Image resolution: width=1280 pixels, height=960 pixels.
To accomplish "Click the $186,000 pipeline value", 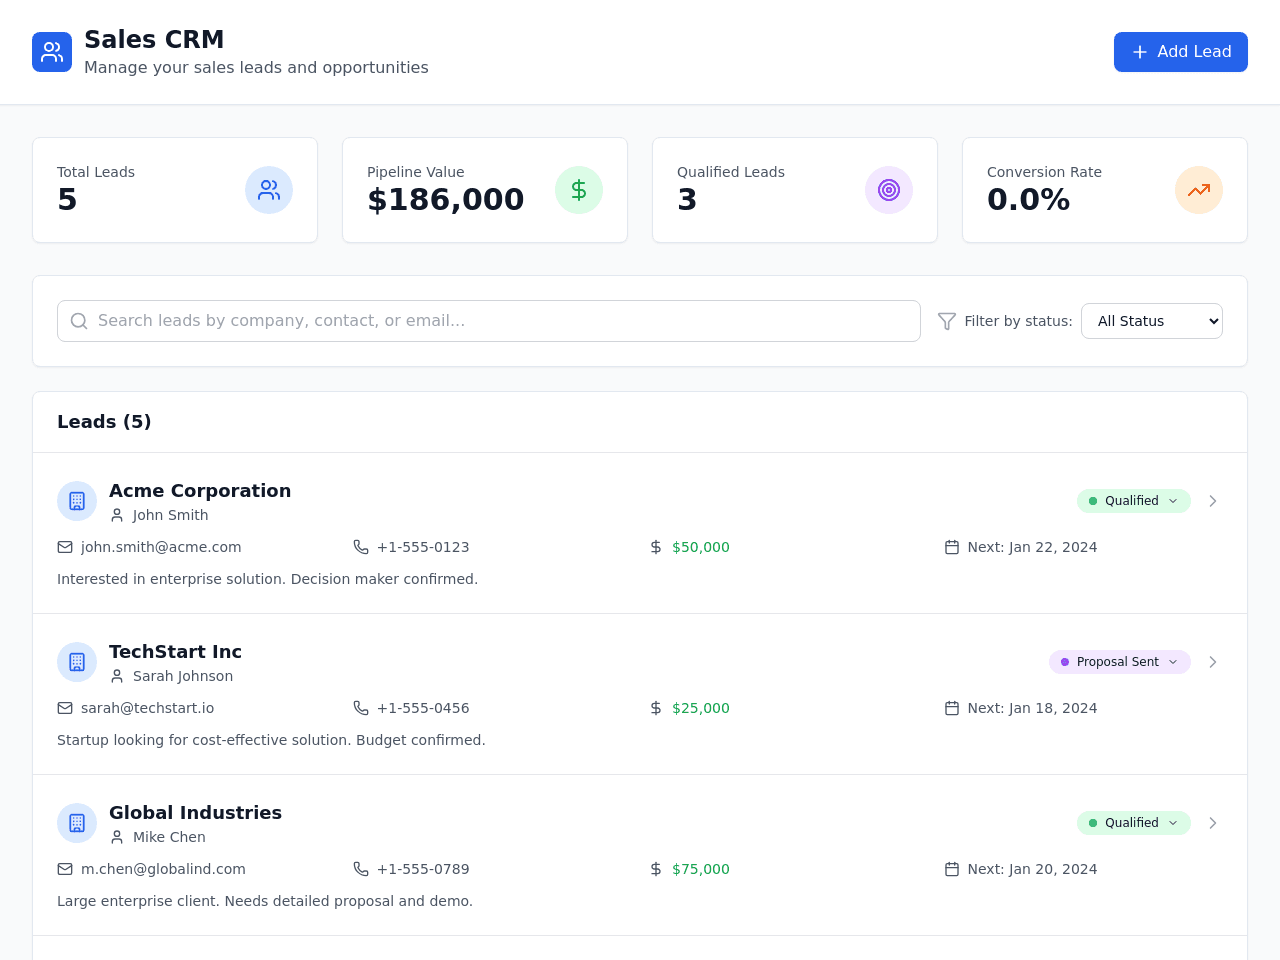I will click(445, 200).
